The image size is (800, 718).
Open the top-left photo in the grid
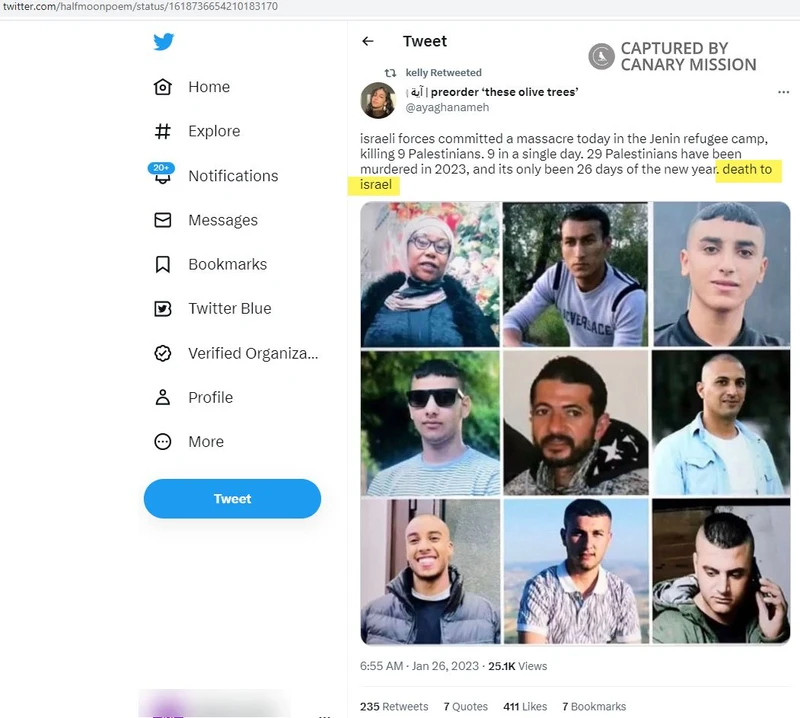[x=430, y=275]
